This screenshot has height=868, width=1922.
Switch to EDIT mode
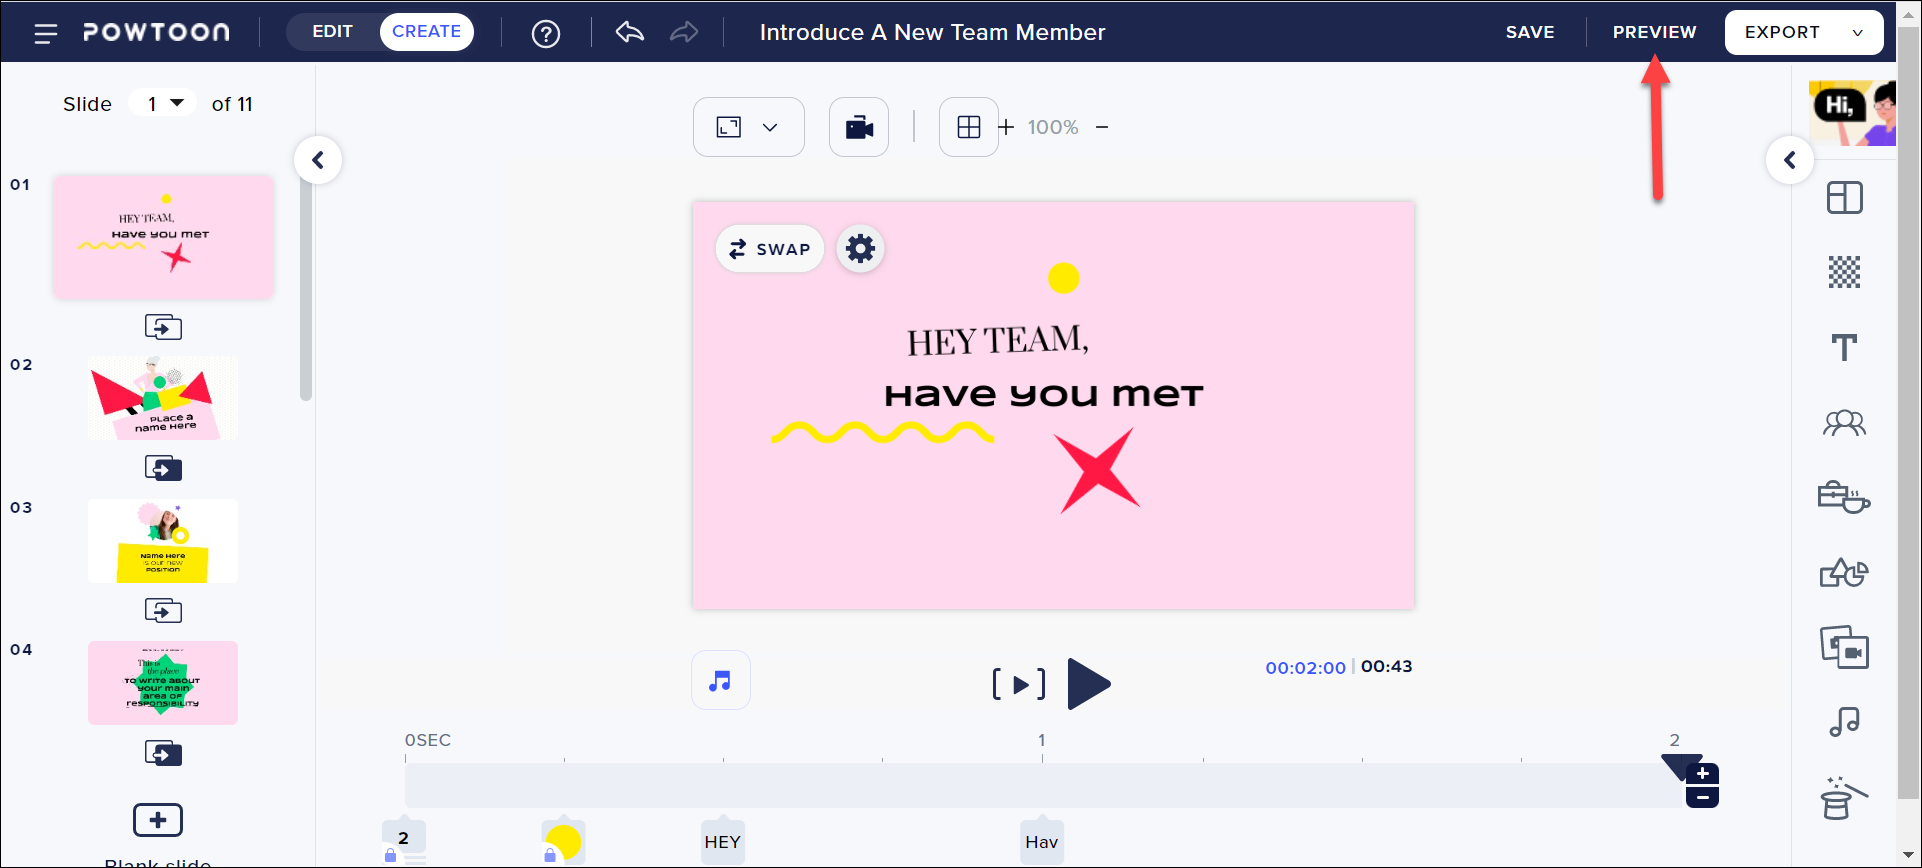pos(332,32)
